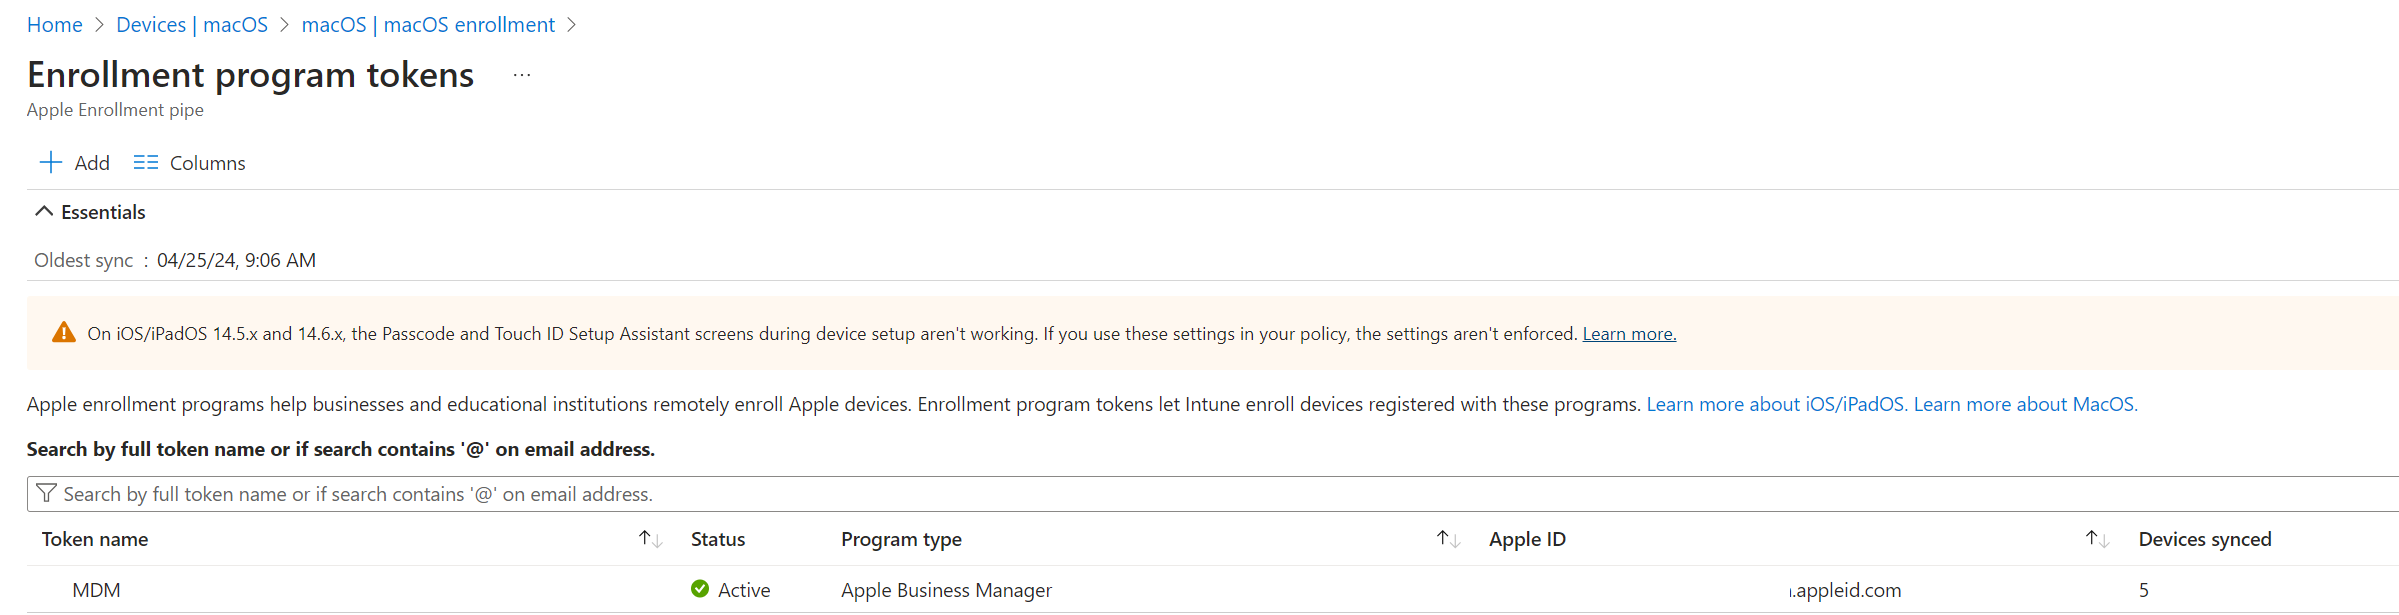Navigate to Devices | macOS breadcrumb
The height and width of the screenshot is (615, 2399).
pos(192,25)
